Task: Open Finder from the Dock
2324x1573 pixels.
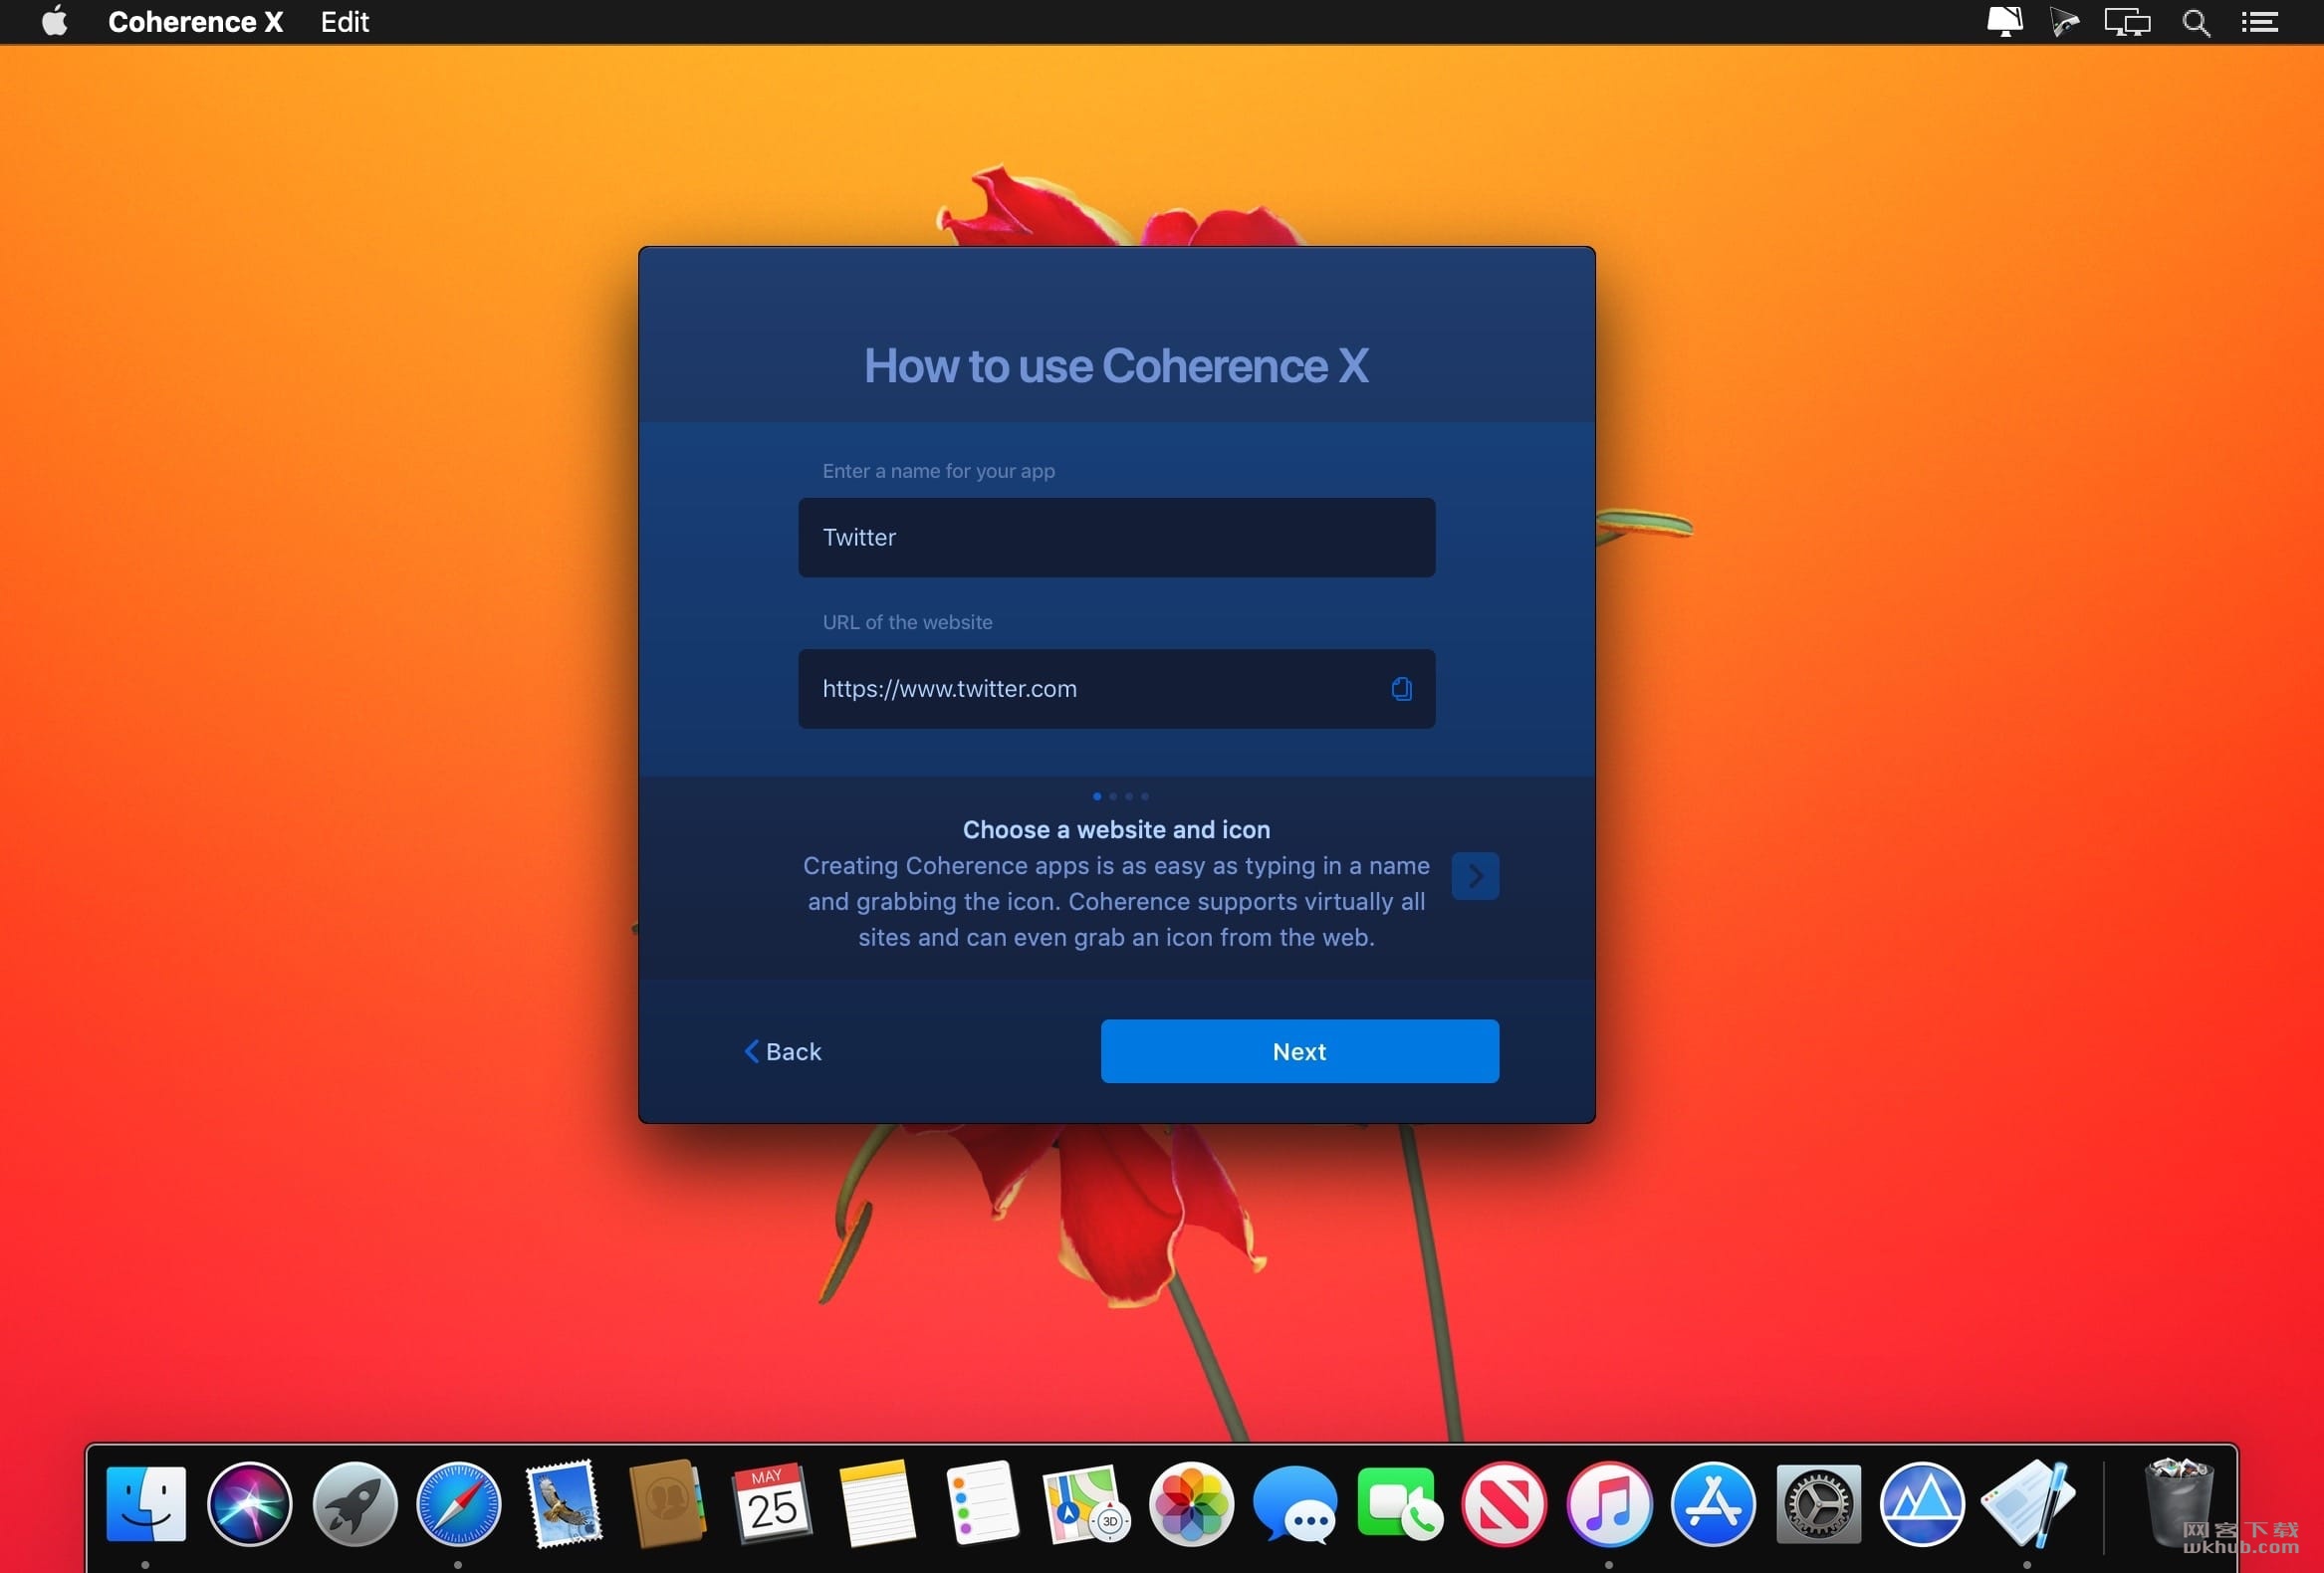Action: click(146, 1503)
